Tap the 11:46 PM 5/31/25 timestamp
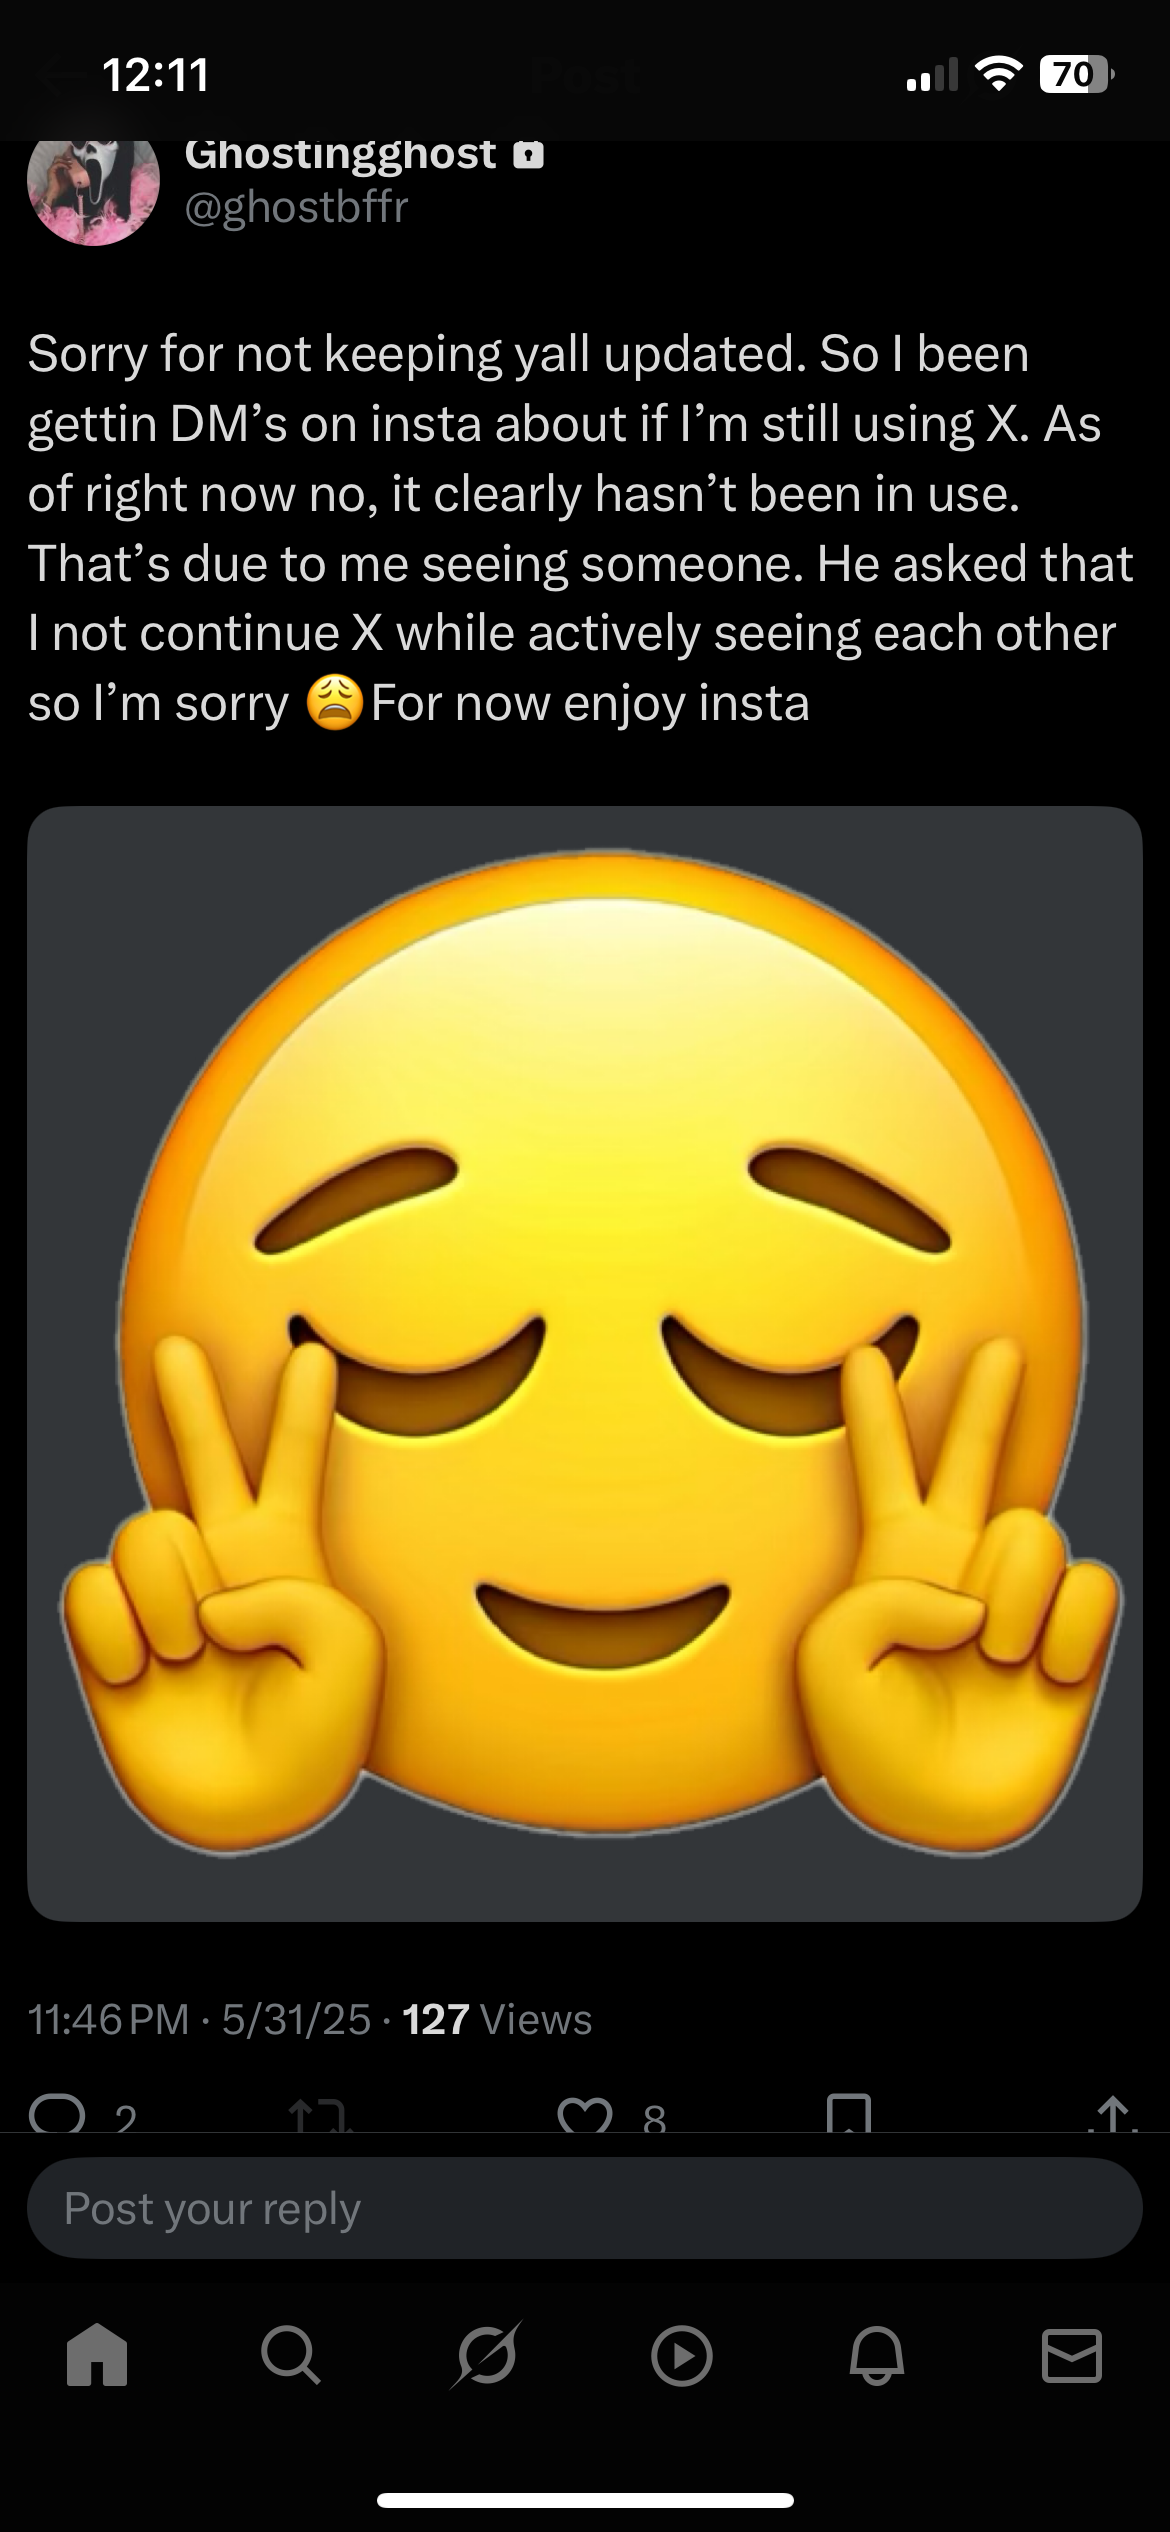 click(200, 2019)
